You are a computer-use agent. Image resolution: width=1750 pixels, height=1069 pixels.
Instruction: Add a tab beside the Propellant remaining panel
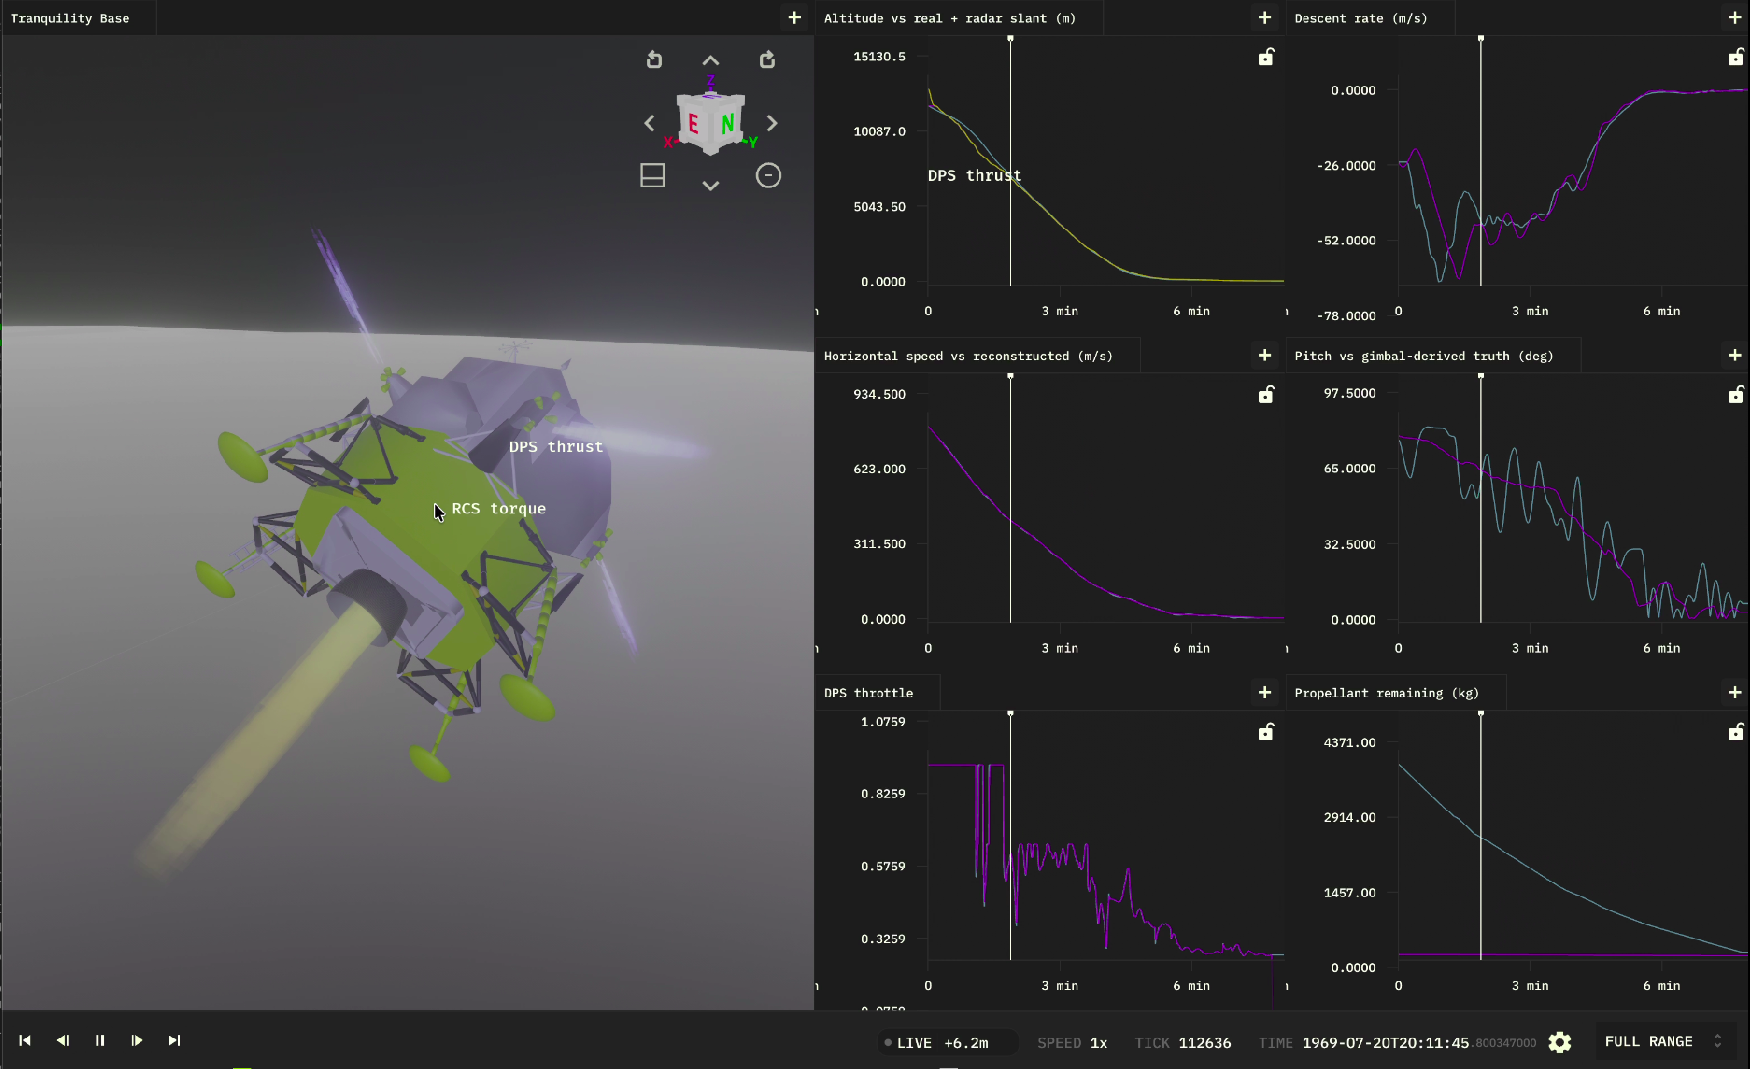click(1735, 693)
